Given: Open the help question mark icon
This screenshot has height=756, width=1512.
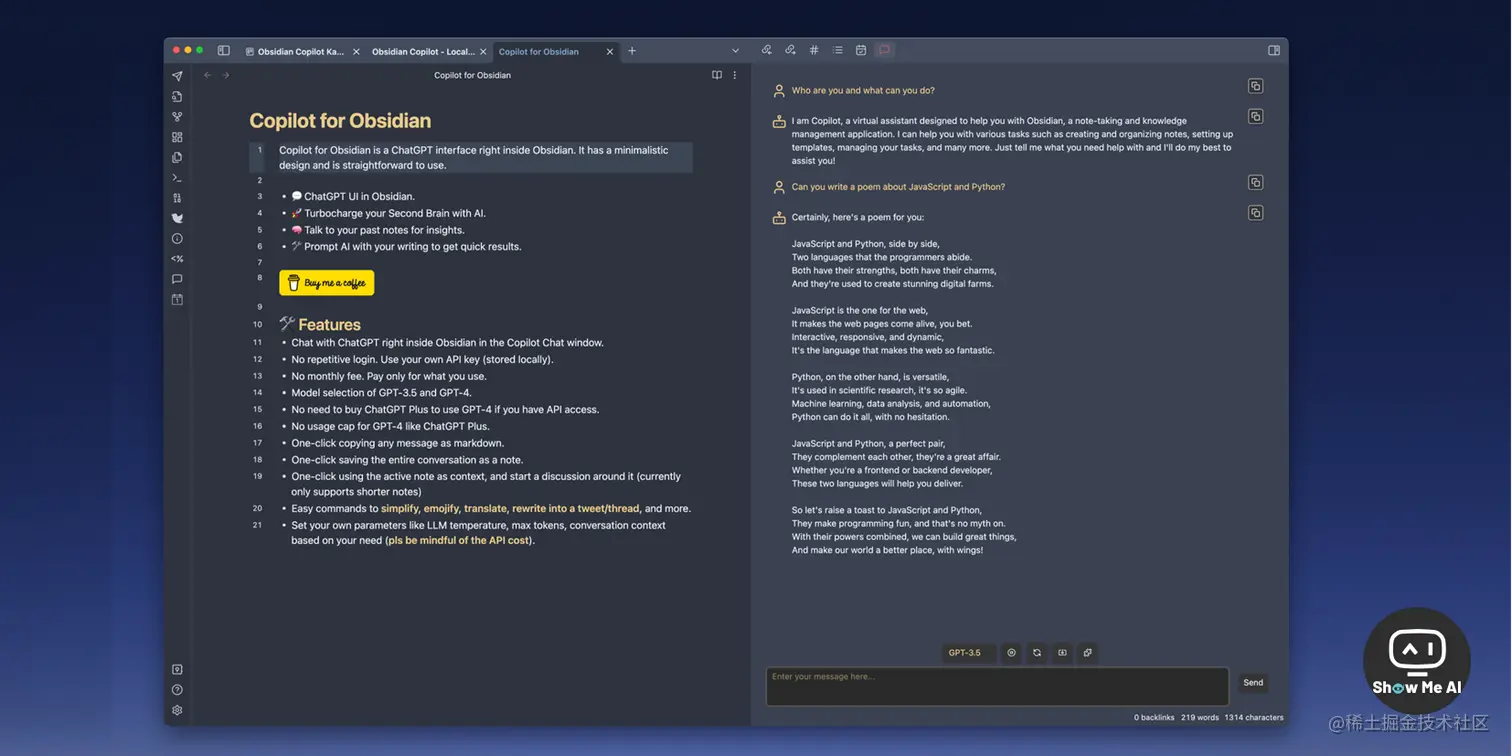Looking at the screenshot, I should point(177,690).
